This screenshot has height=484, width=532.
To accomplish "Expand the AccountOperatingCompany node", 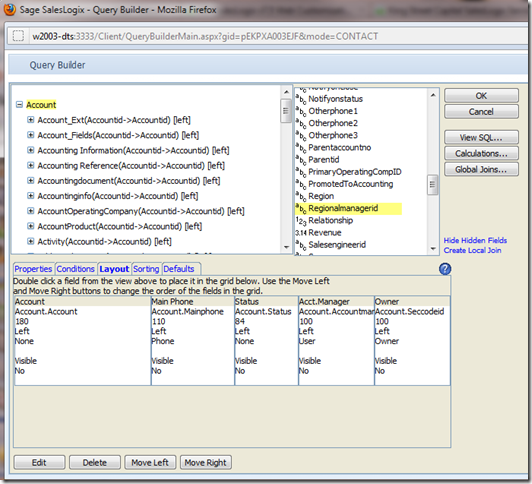I will (31, 211).
